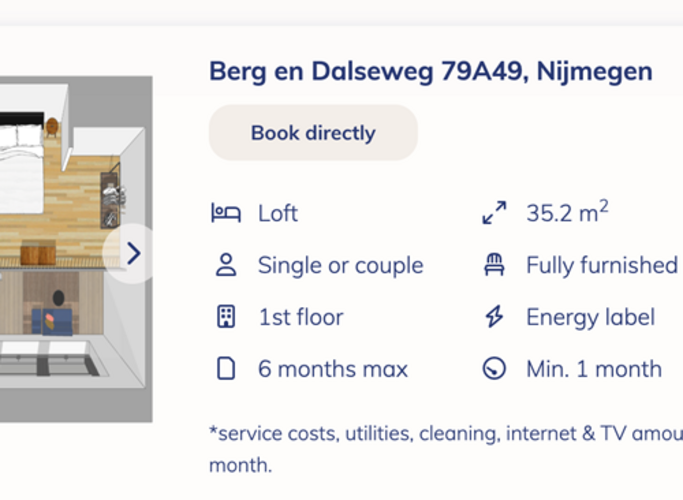
Task: Click the document icon beside 6 months max
Action: click(226, 369)
